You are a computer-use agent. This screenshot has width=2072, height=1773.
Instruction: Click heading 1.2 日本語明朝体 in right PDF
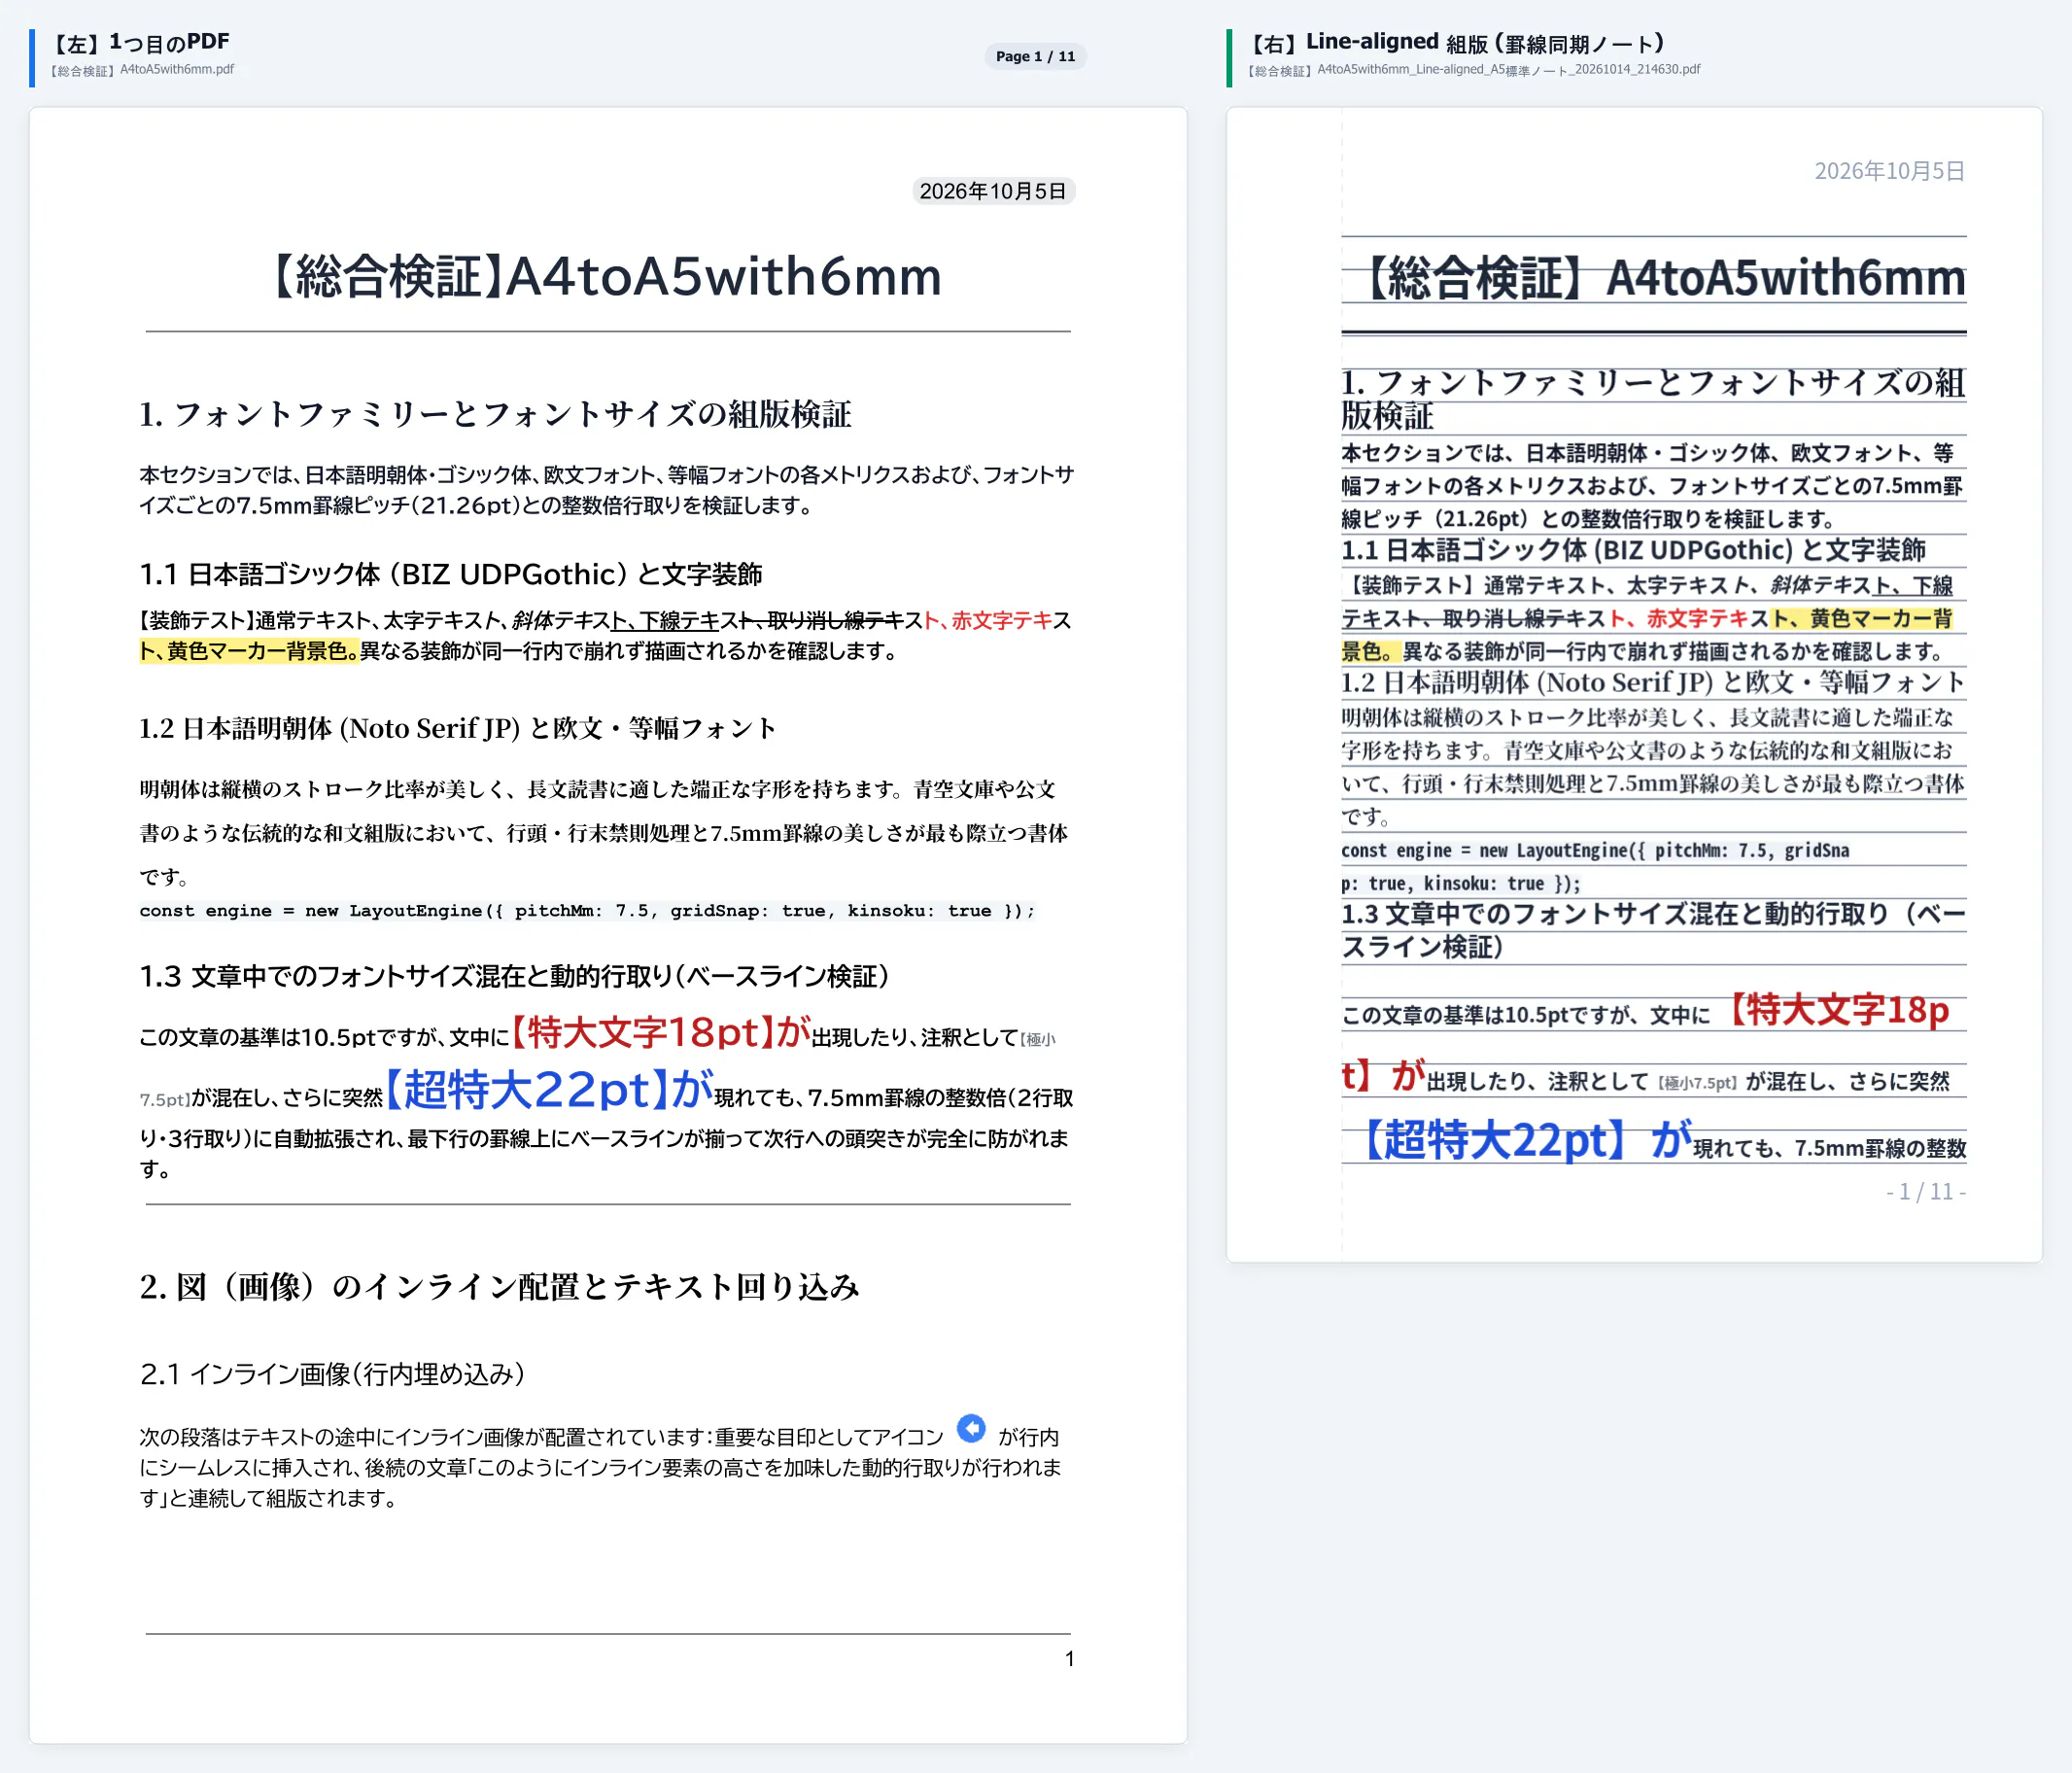1653,683
